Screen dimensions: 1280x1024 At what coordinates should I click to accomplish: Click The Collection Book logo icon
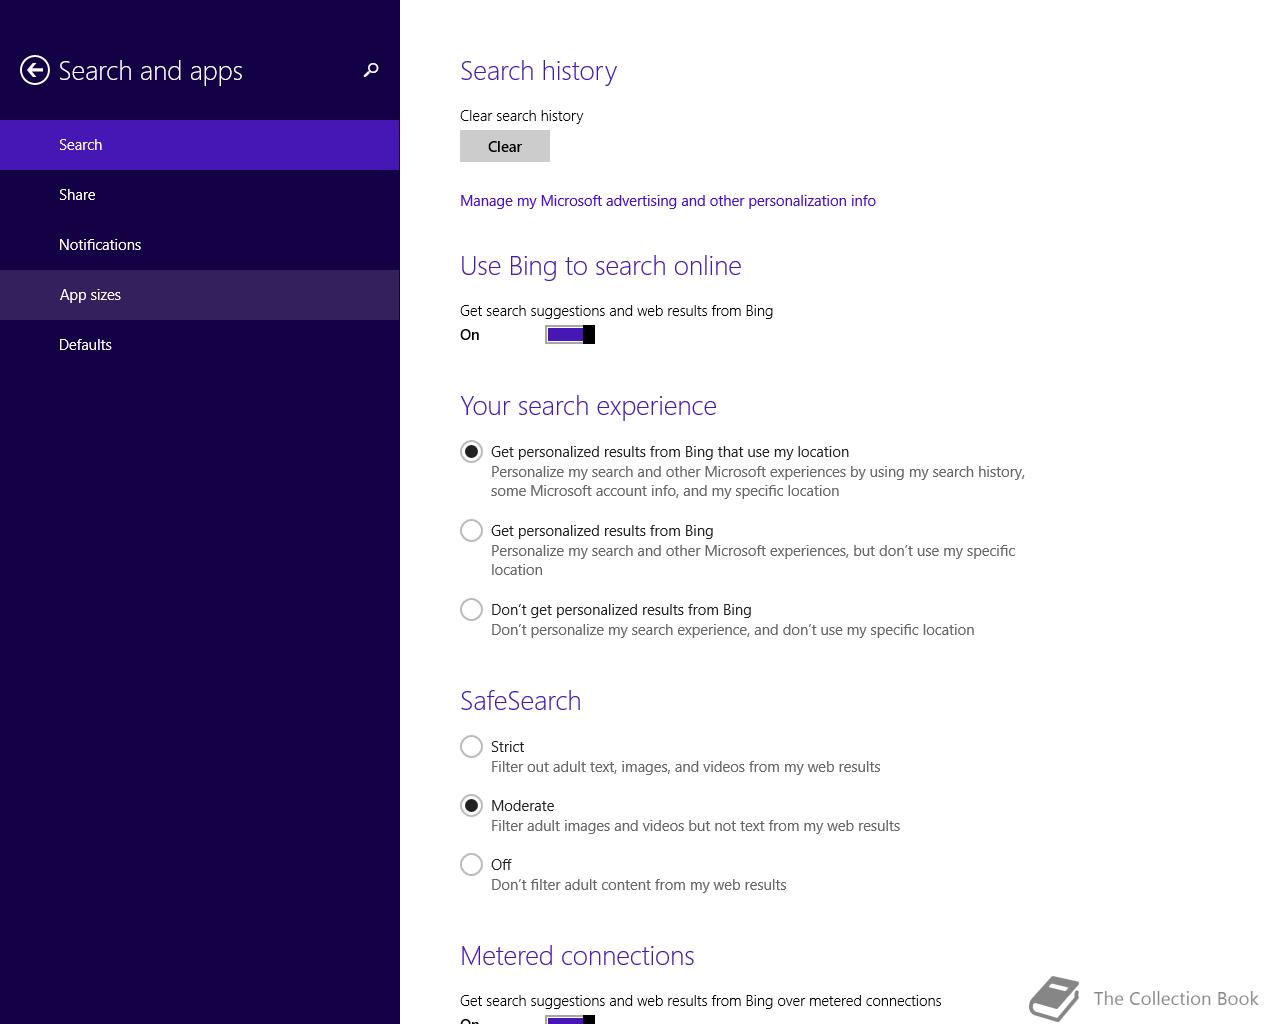1054,998
